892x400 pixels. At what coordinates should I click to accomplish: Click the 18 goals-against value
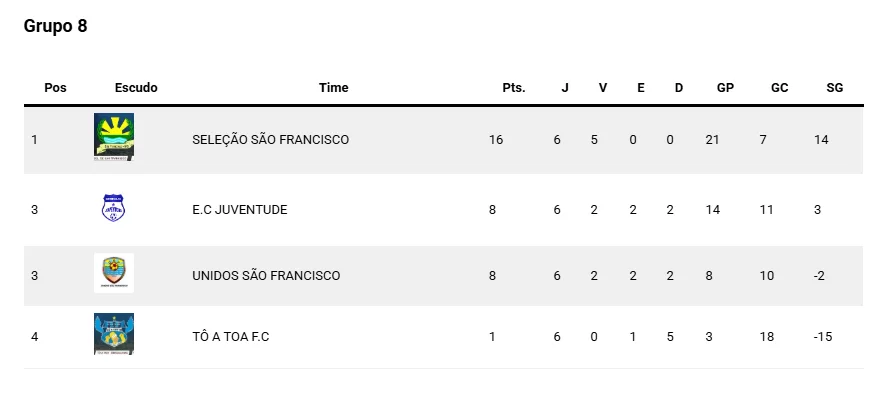point(767,337)
